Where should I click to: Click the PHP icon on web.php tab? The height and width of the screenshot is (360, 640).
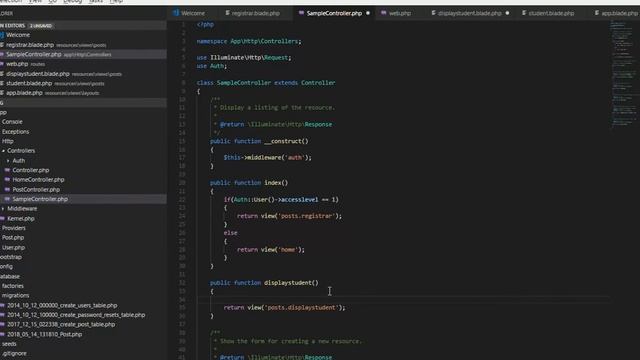click(384, 13)
